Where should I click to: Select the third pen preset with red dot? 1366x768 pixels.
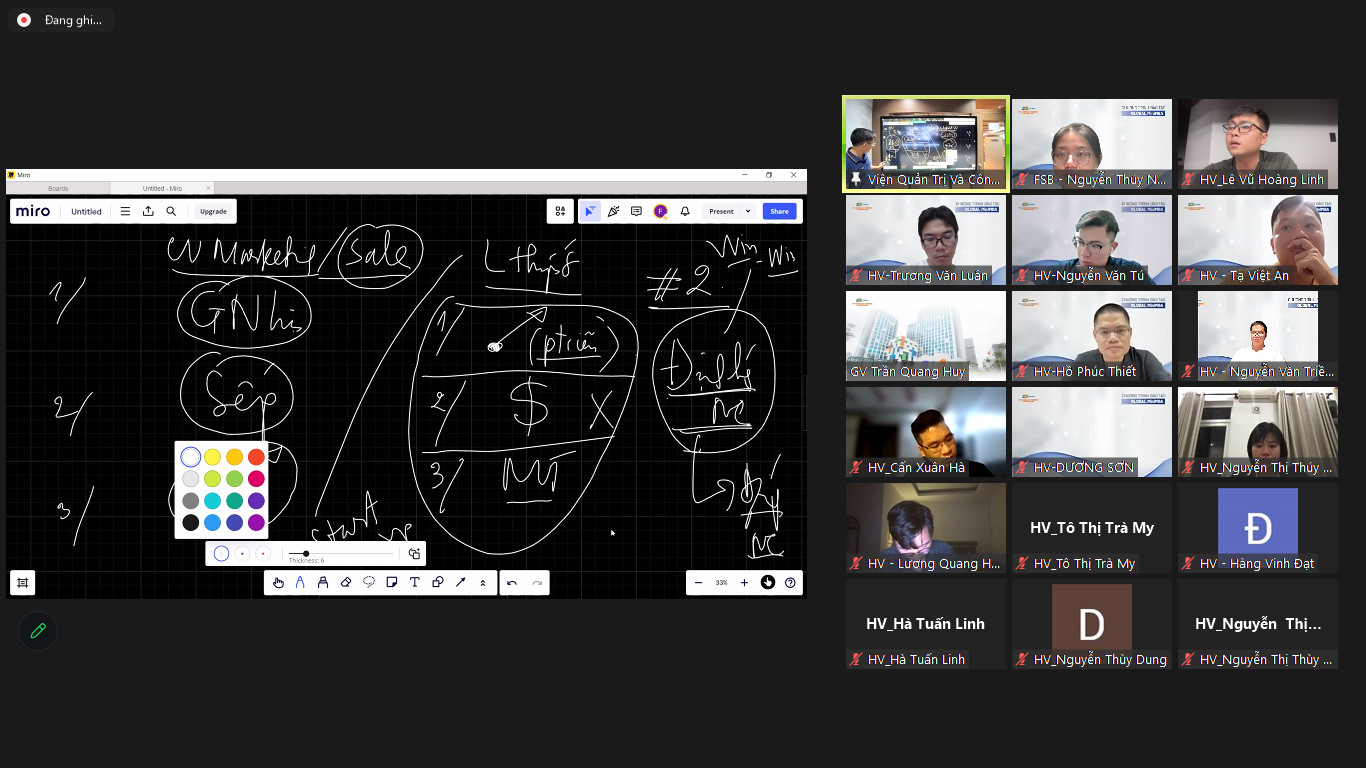[263, 553]
